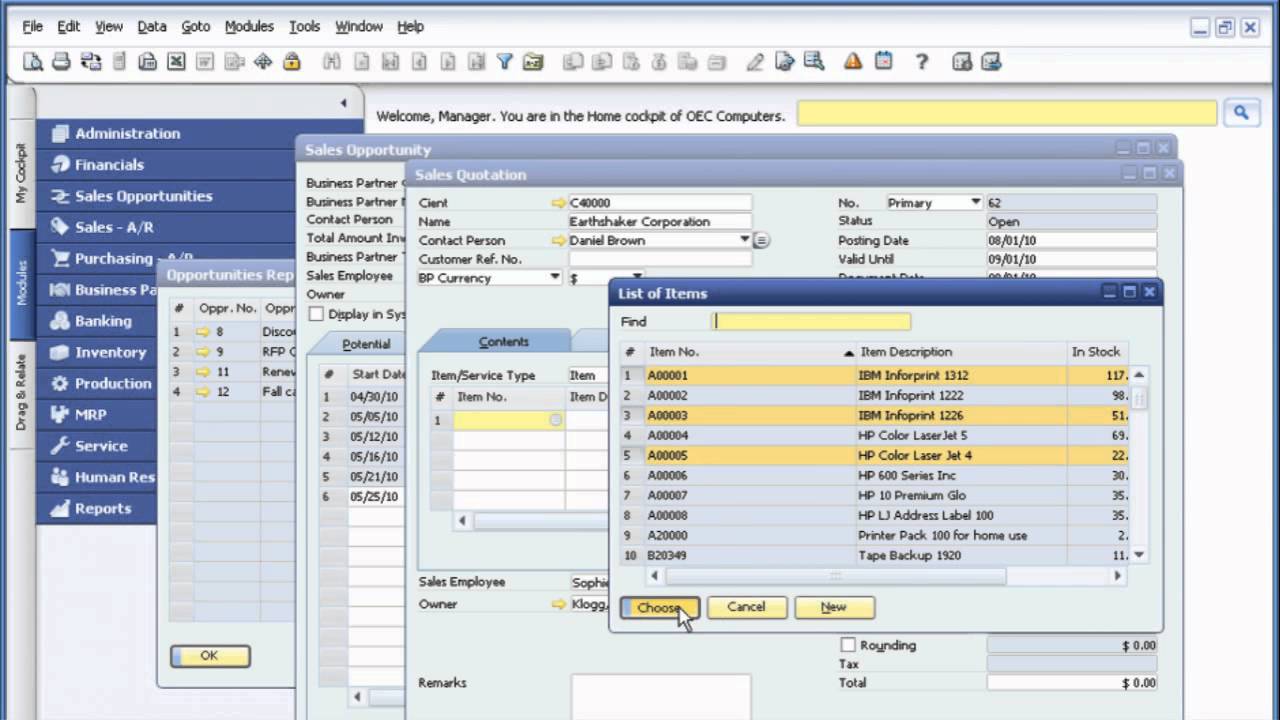Open the Goto menu
This screenshot has height=720, width=1280.
coord(196,26)
